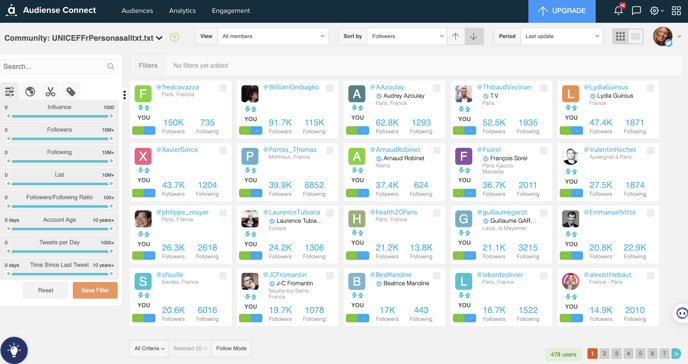Open the Period Last update dropdown

(x=561, y=36)
